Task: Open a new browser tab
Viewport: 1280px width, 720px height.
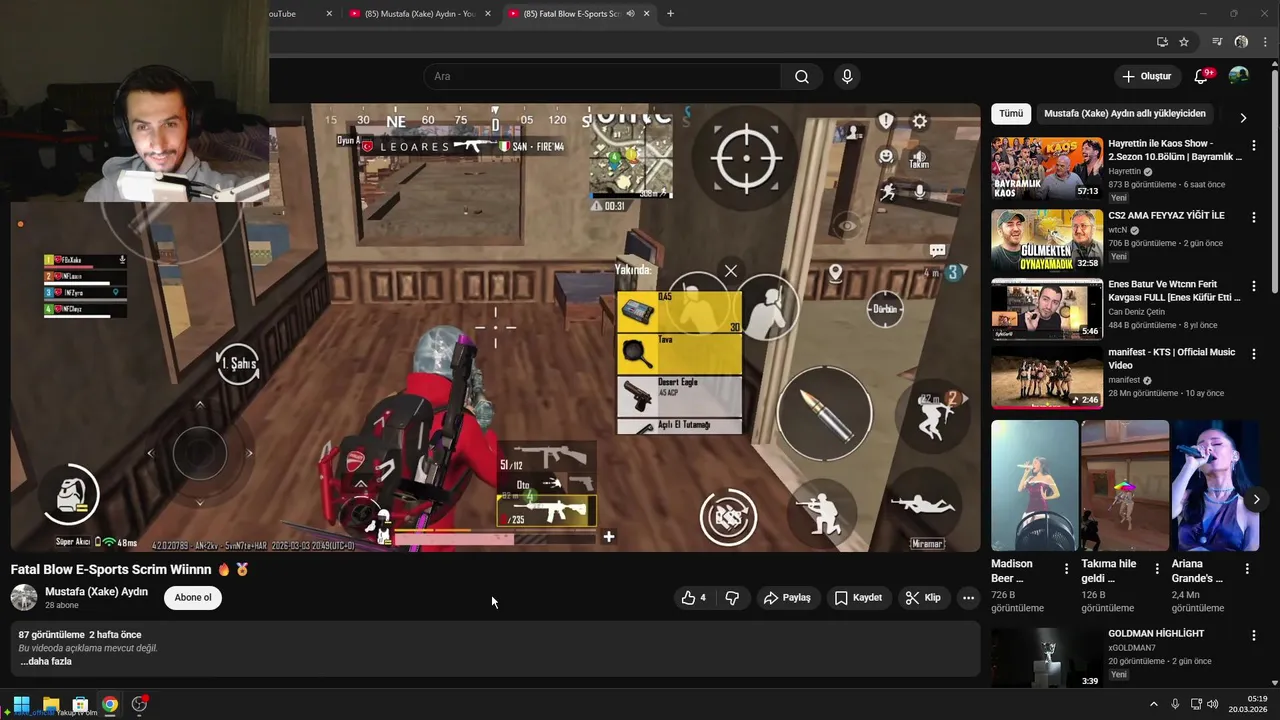Action: tap(670, 14)
